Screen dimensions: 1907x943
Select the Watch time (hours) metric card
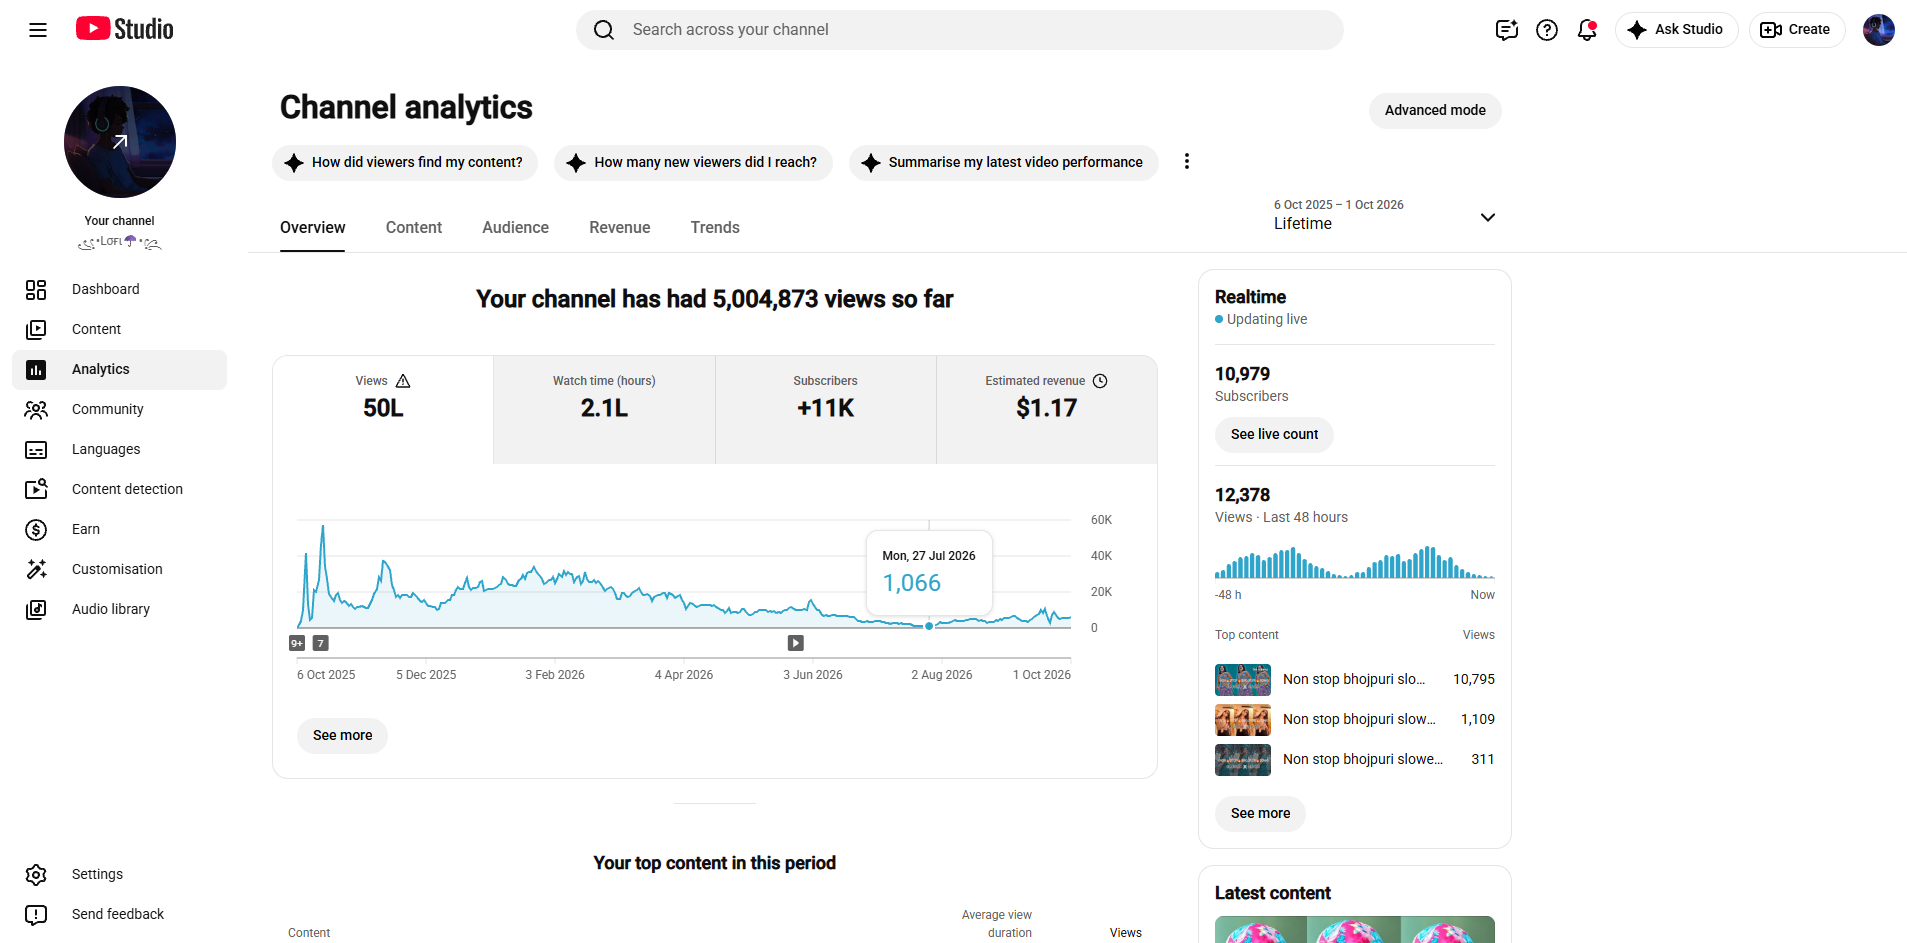pyautogui.click(x=604, y=410)
